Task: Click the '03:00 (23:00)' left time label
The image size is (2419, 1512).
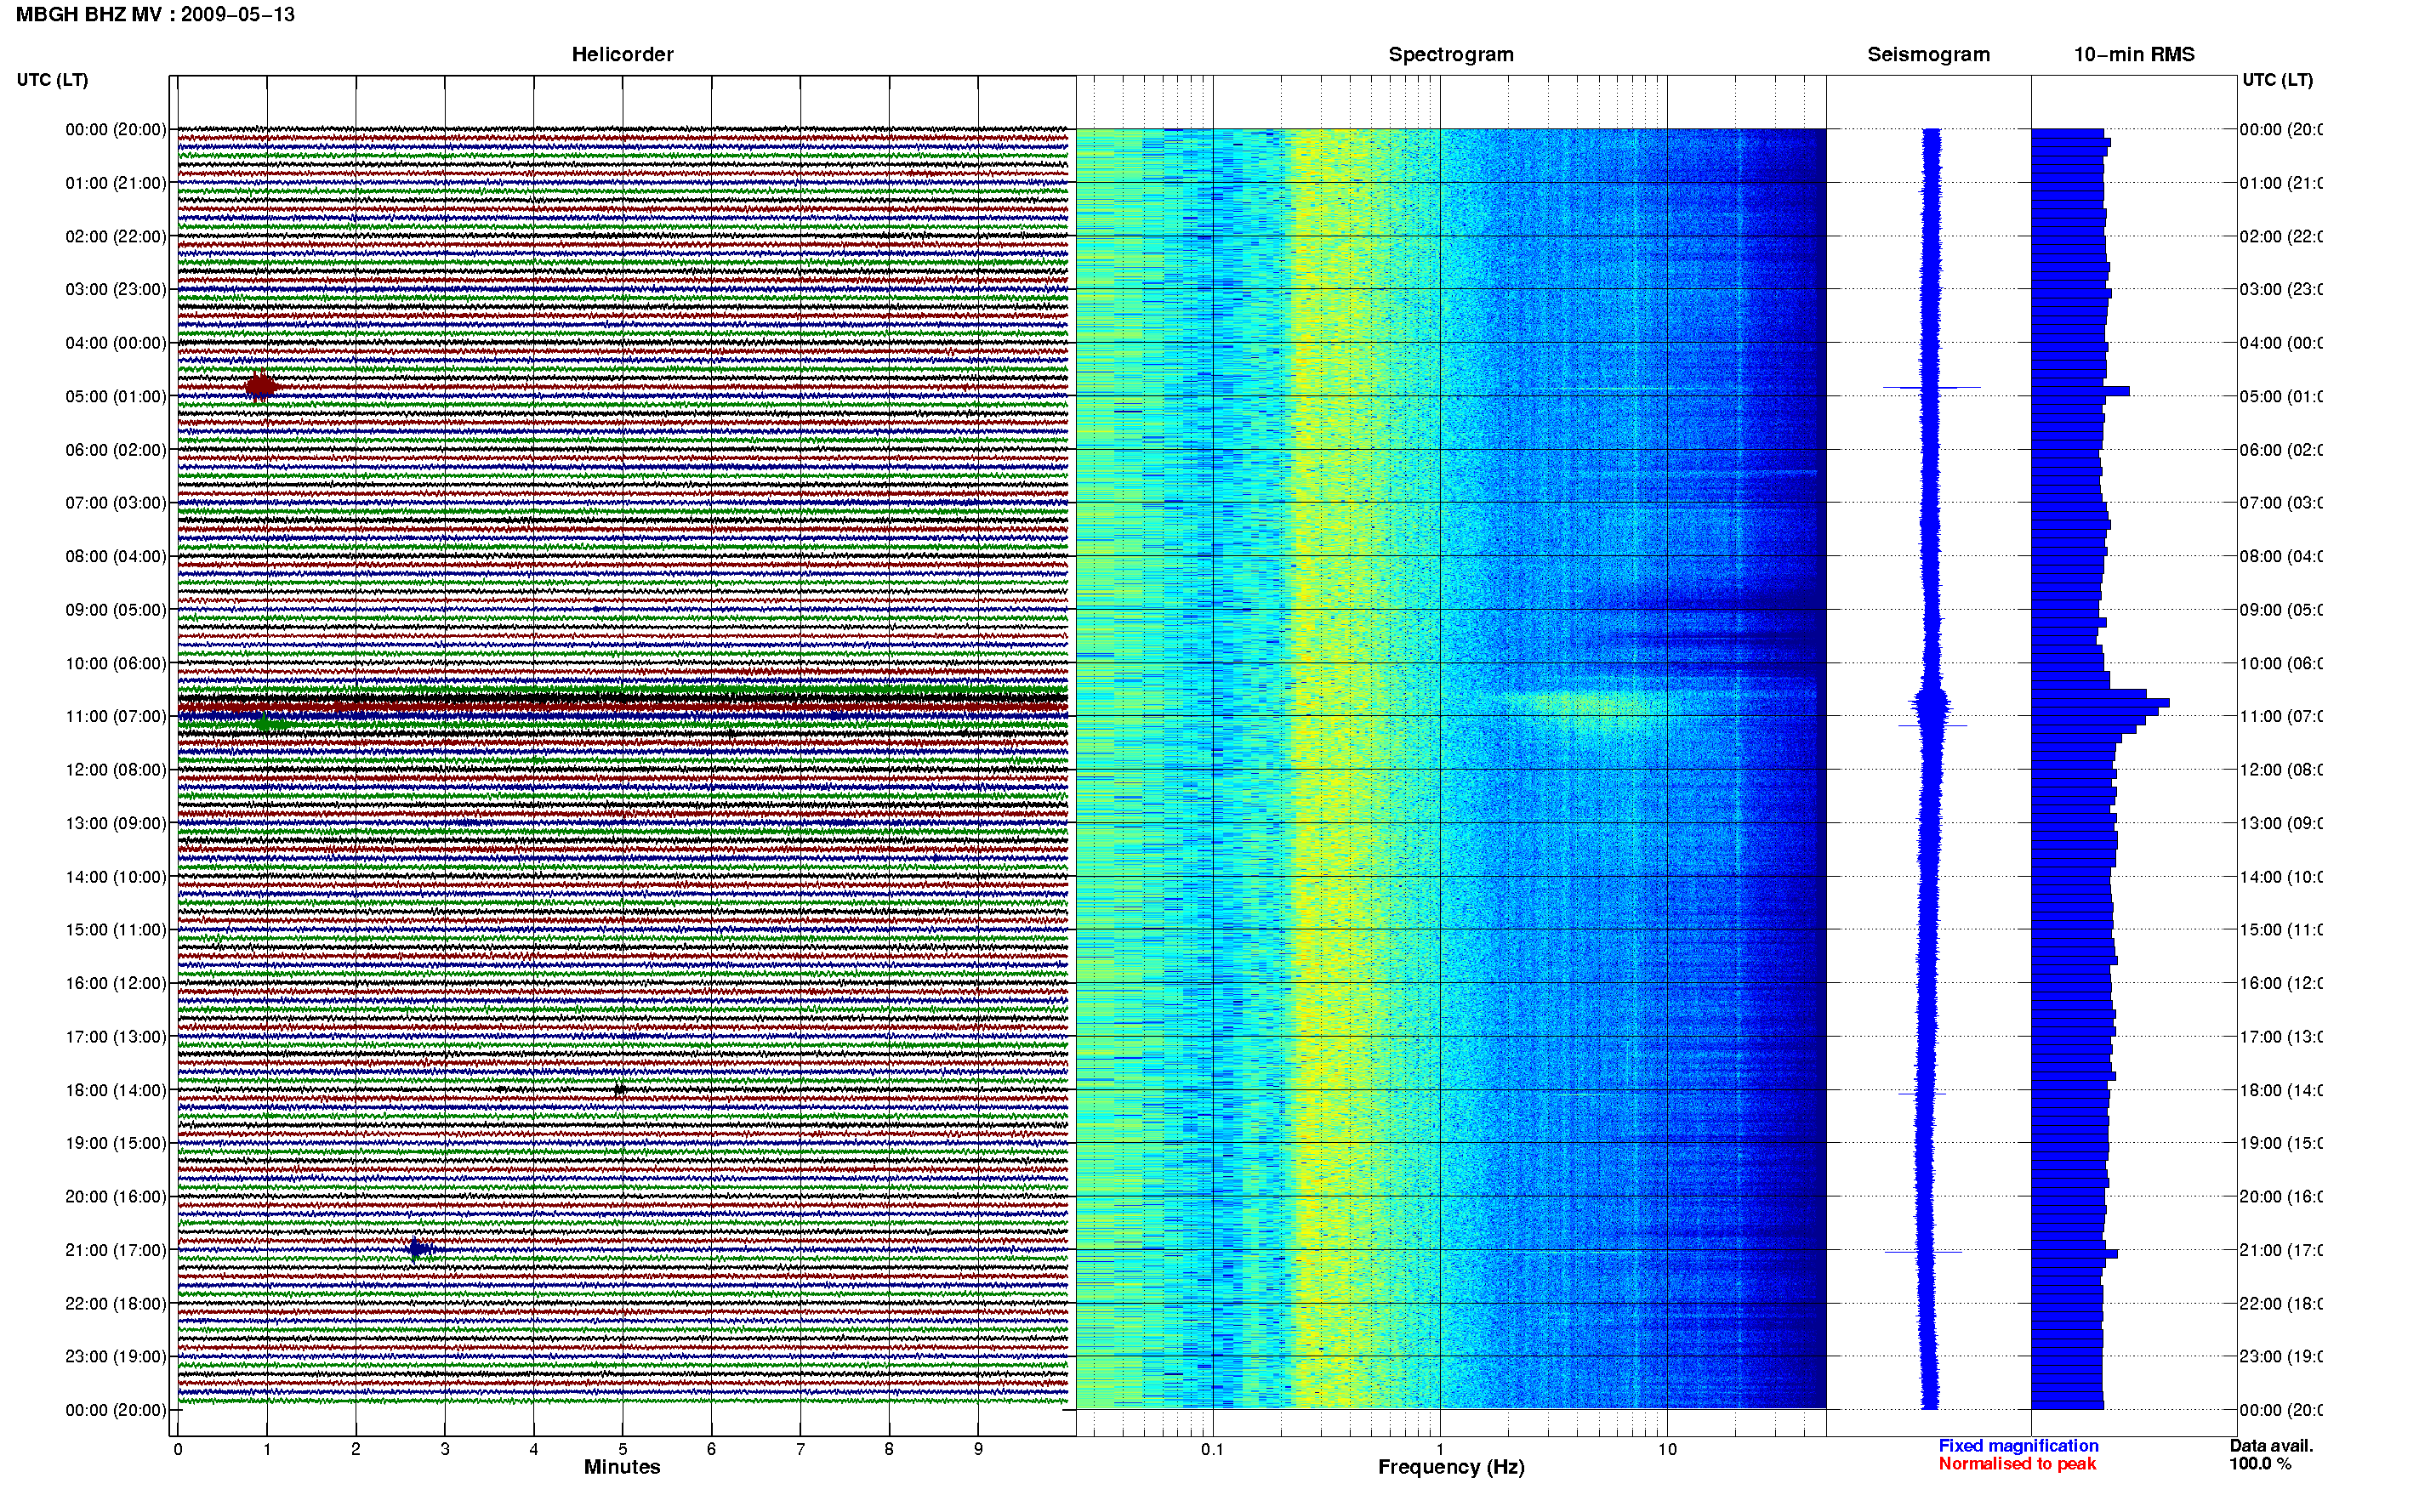Action: click(x=116, y=289)
